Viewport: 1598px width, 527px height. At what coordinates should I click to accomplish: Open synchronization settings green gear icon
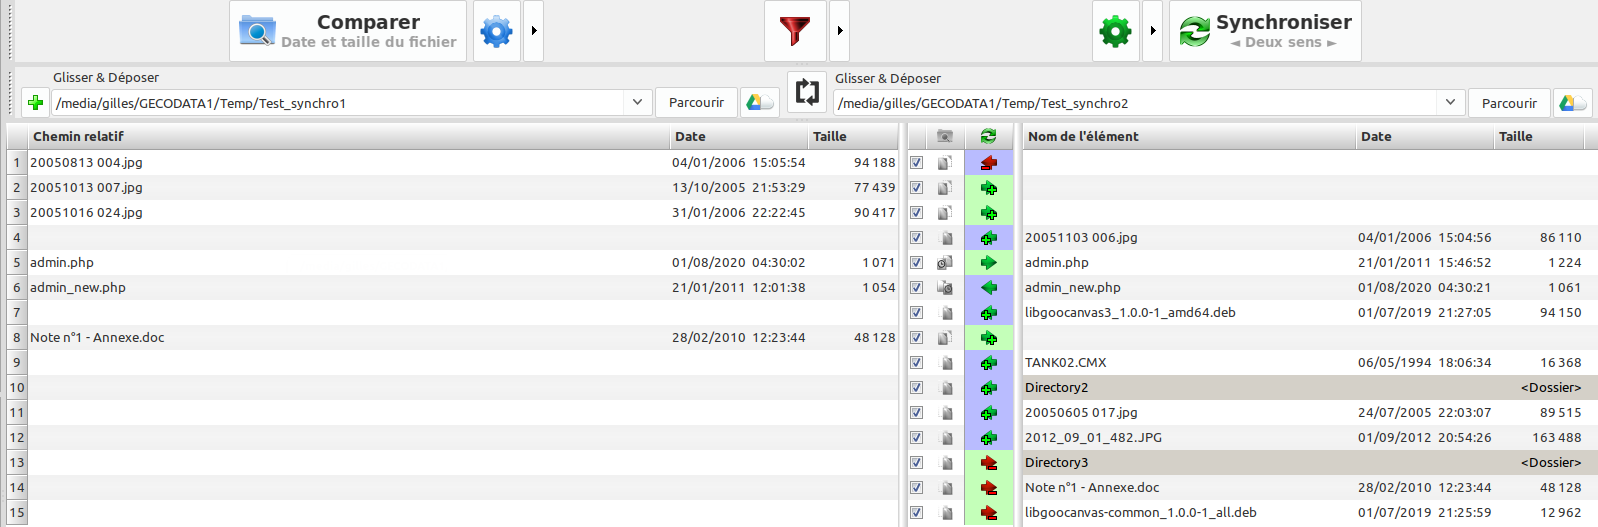[1115, 31]
